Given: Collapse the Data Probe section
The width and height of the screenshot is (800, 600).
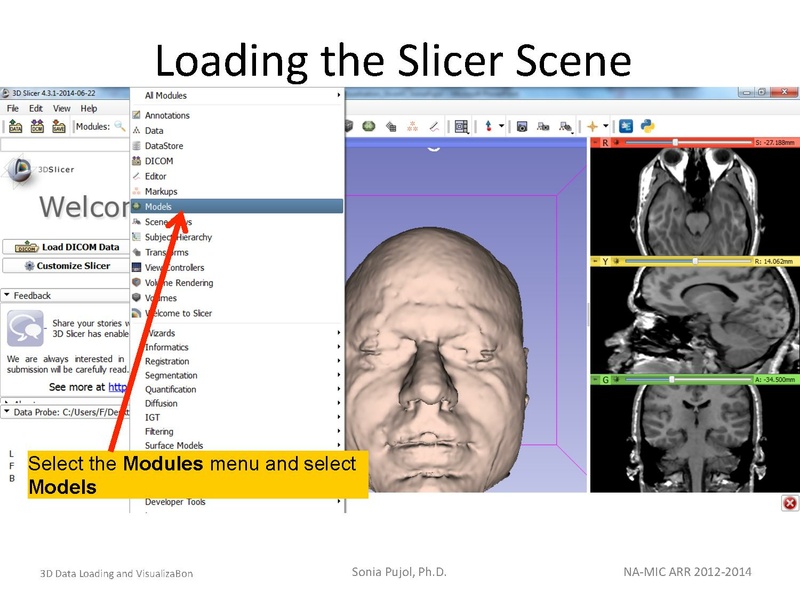Looking at the screenshot, I should (7, 411).
